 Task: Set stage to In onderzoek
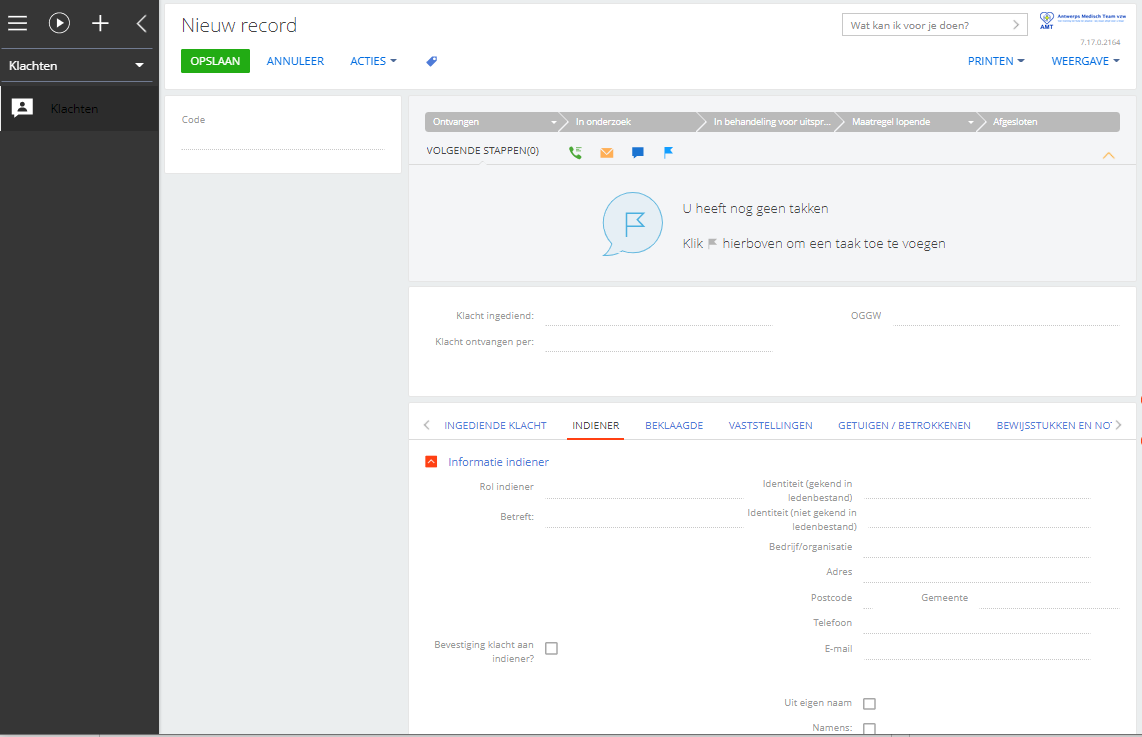coord(629,122)
